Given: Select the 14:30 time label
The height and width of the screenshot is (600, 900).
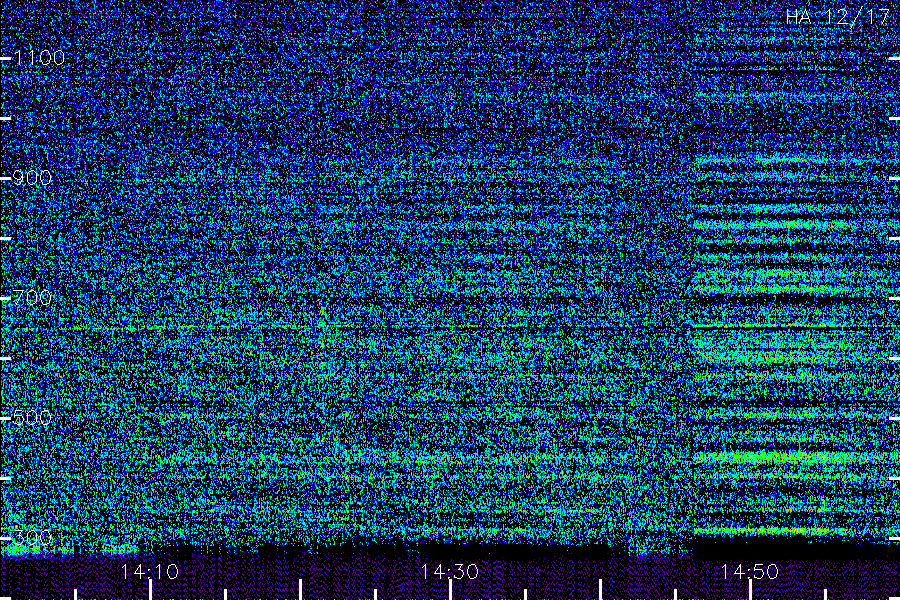Looking at the screenshot, I should (x=449, y=571).
